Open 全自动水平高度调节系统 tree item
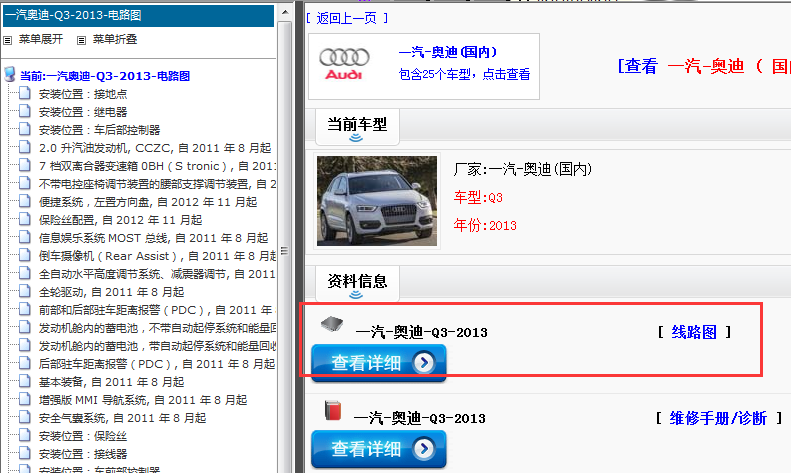Screen dimensions: 791x473 tap(157, 274)
